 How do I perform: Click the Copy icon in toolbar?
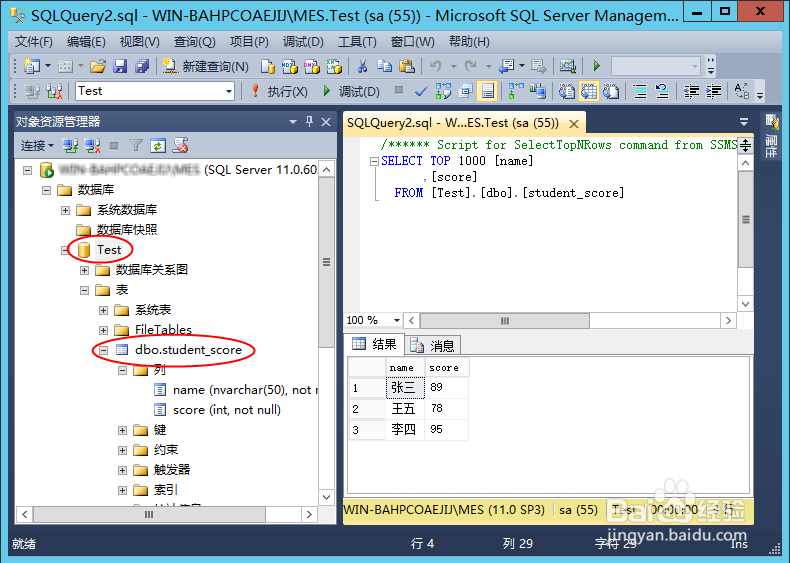coord(384,66)
